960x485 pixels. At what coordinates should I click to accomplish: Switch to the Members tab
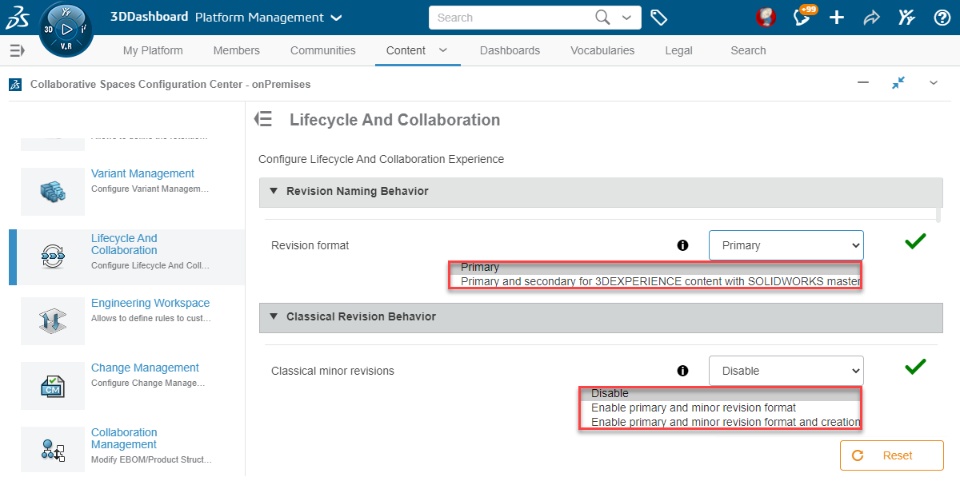click(x=236, y=50)
